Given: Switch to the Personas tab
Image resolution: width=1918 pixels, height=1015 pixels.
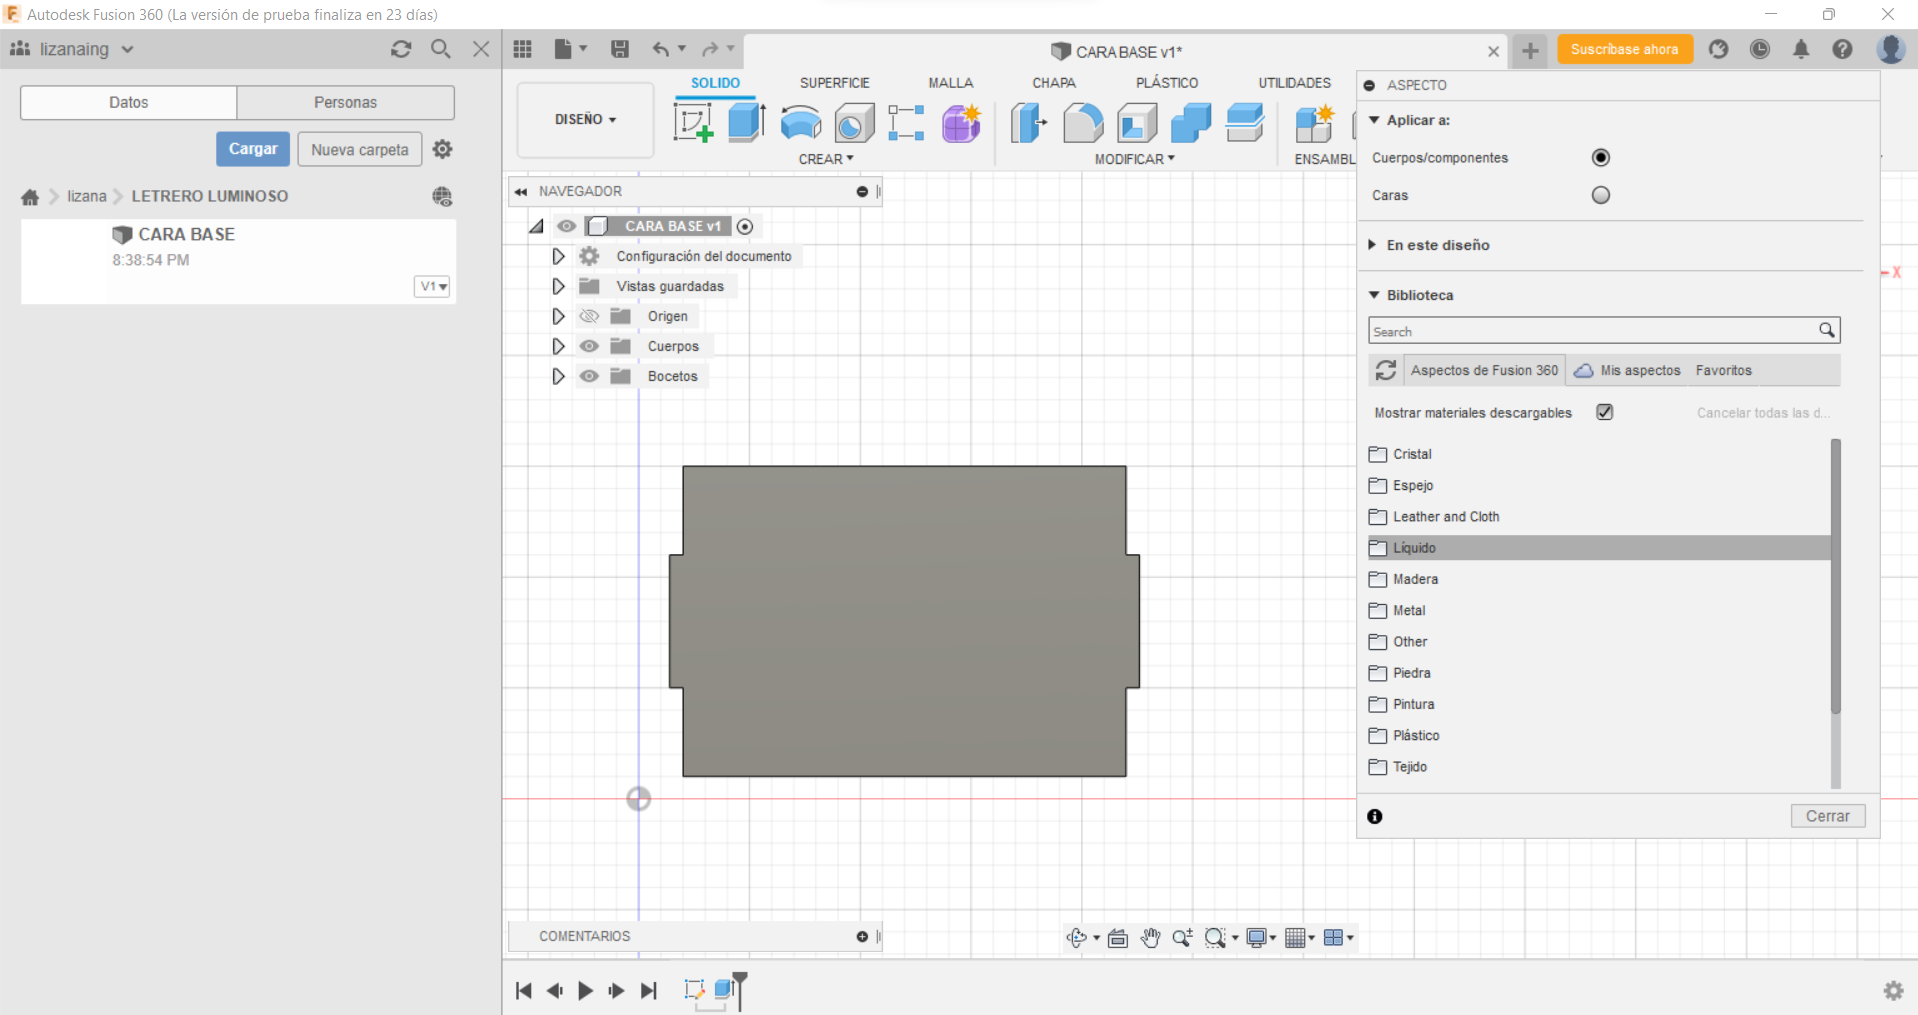Looking at the screenshot, I should (345, 102).
